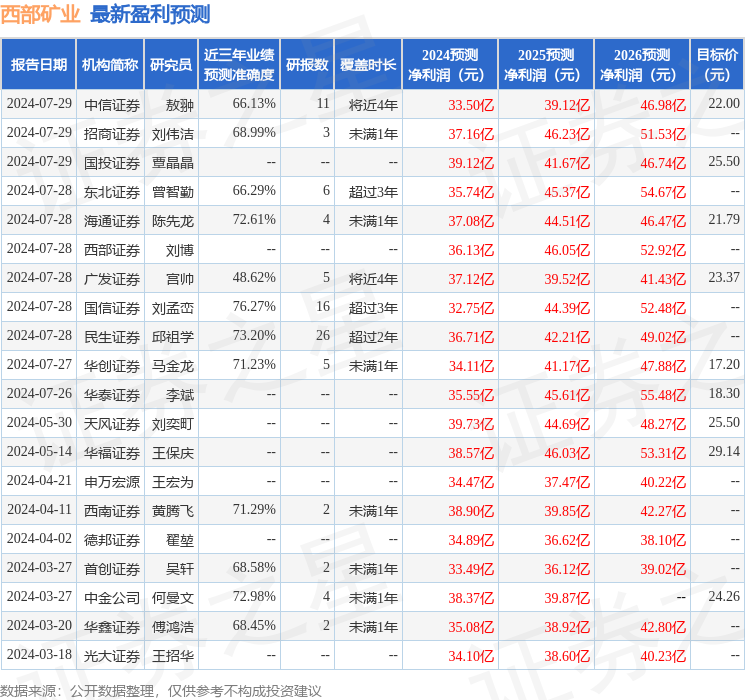
Task: Click analyst name 陈先龙
Action: [173, 221]
